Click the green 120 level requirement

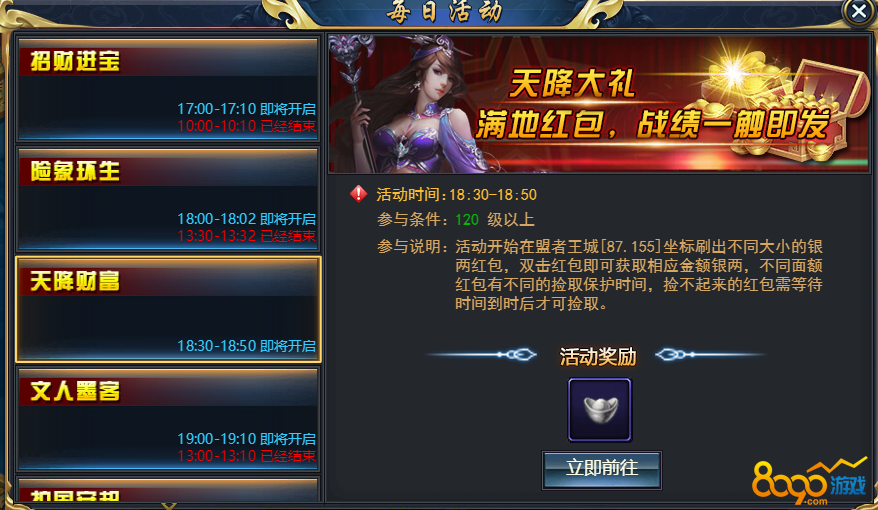(x=467, y=219)
